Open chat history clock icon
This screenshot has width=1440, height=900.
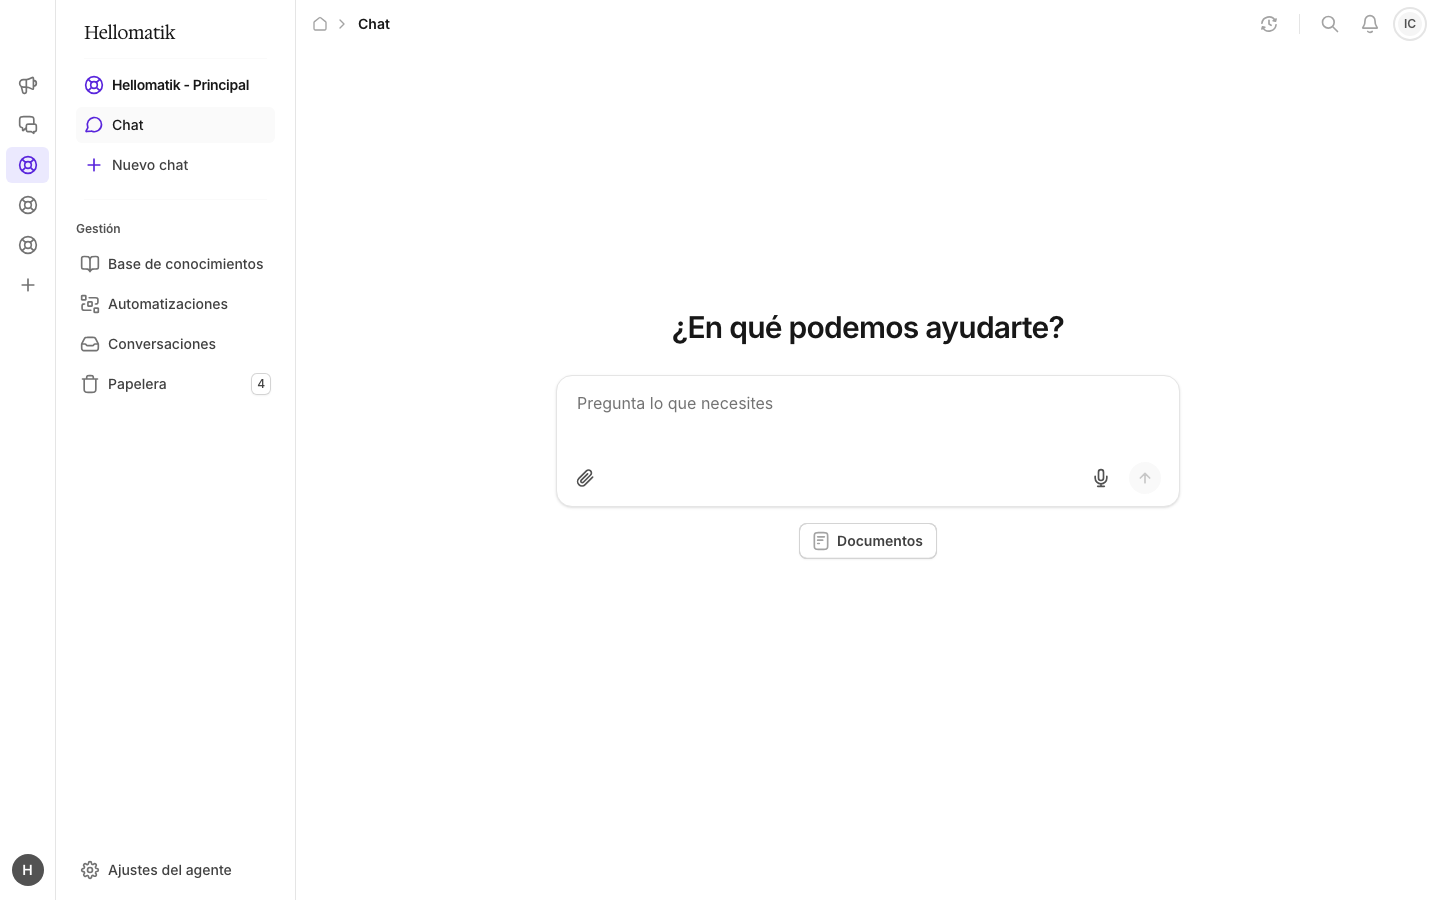coord(1269,24)
